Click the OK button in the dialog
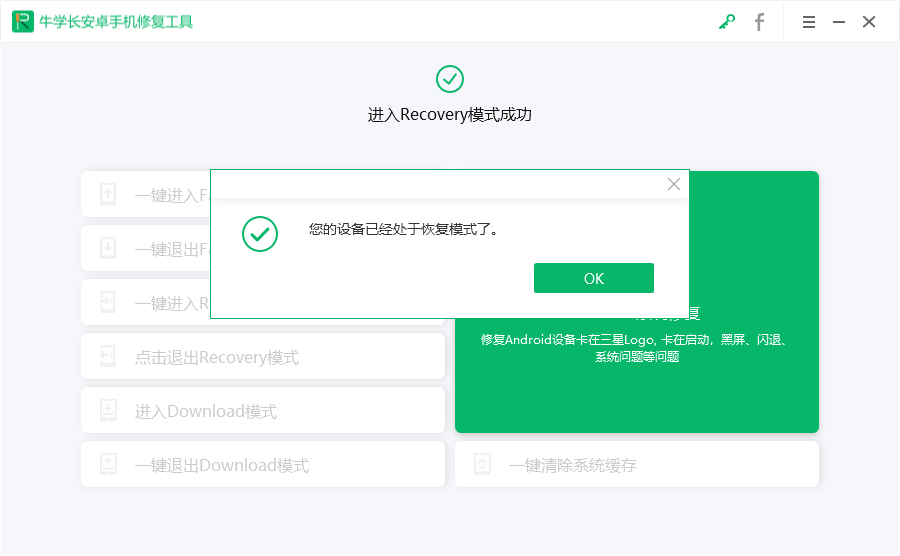This screenshot has height=556, width=900. click(x=593, y=278)
